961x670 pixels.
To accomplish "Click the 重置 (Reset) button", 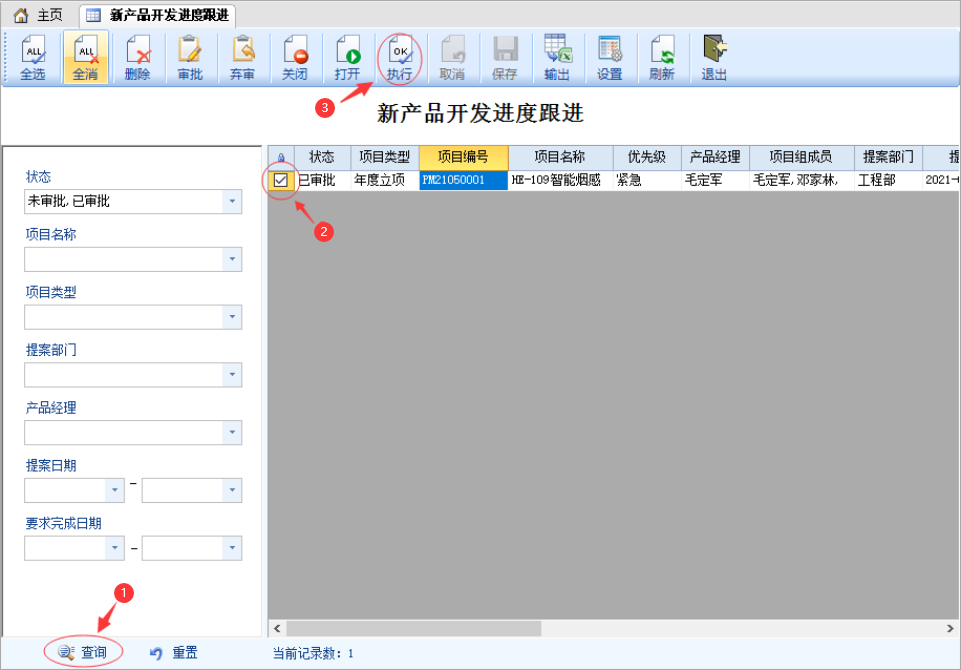I will point(174,653).
